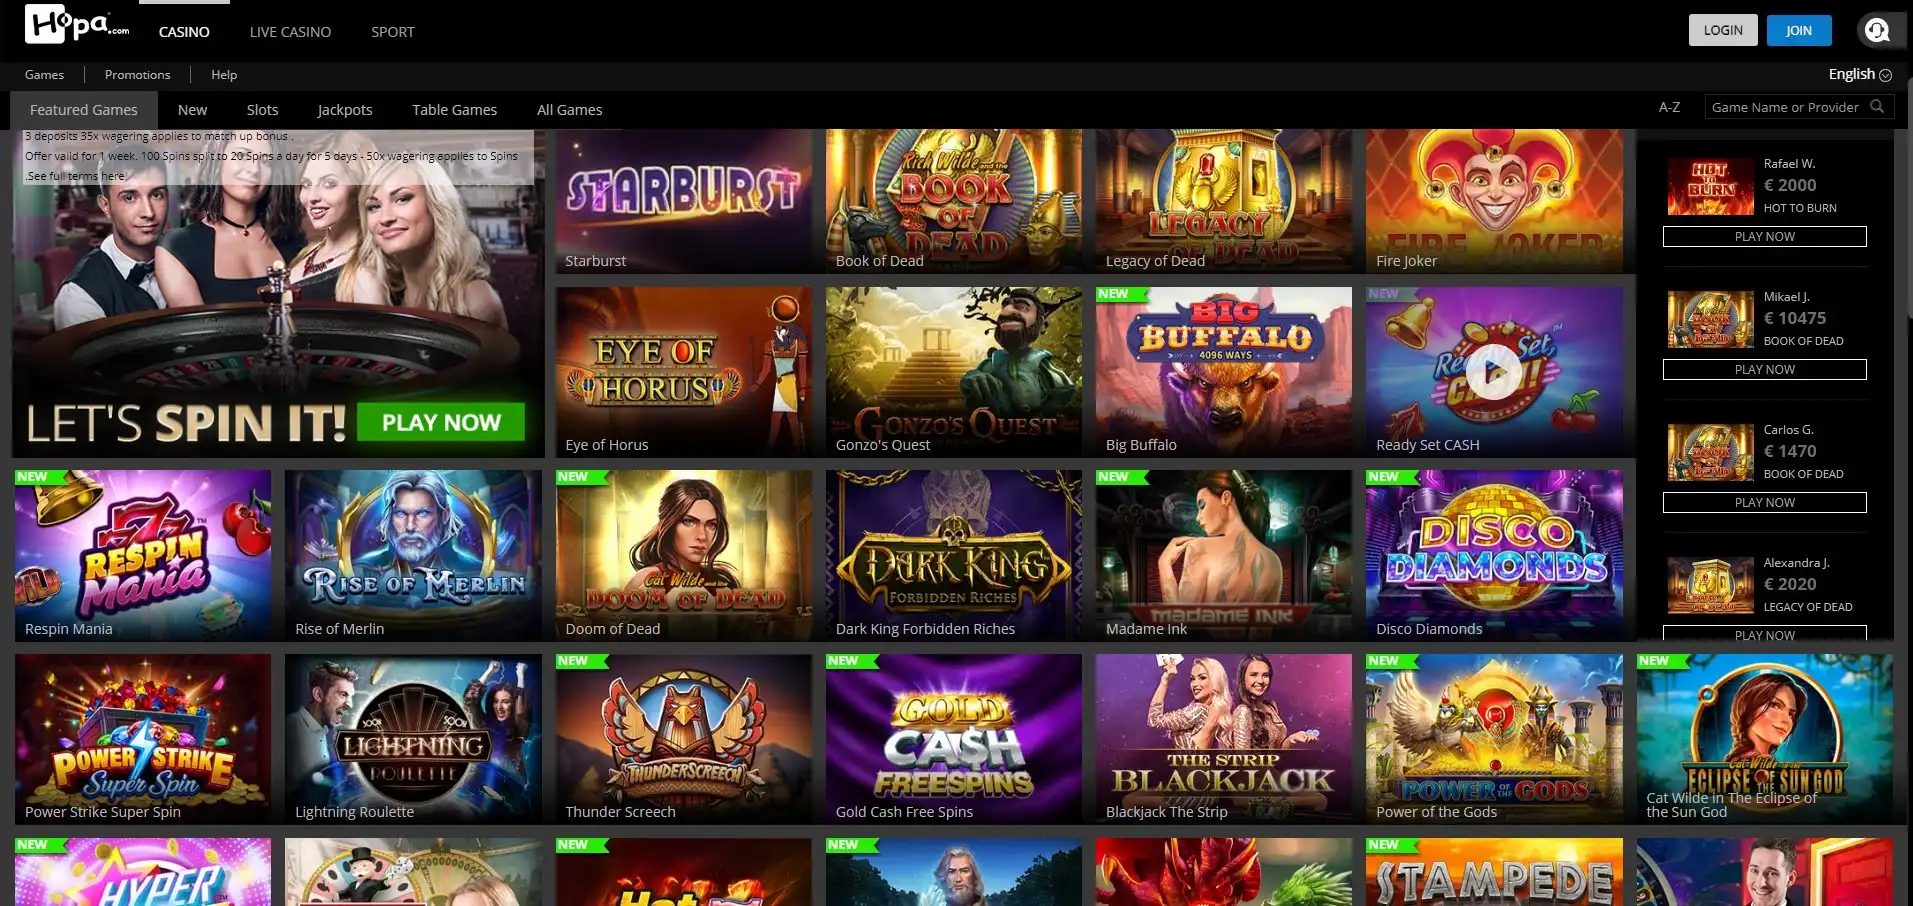Screen dimensions: 1913x906
Task: Sort games by A-Z
Action: point(1669,107)
